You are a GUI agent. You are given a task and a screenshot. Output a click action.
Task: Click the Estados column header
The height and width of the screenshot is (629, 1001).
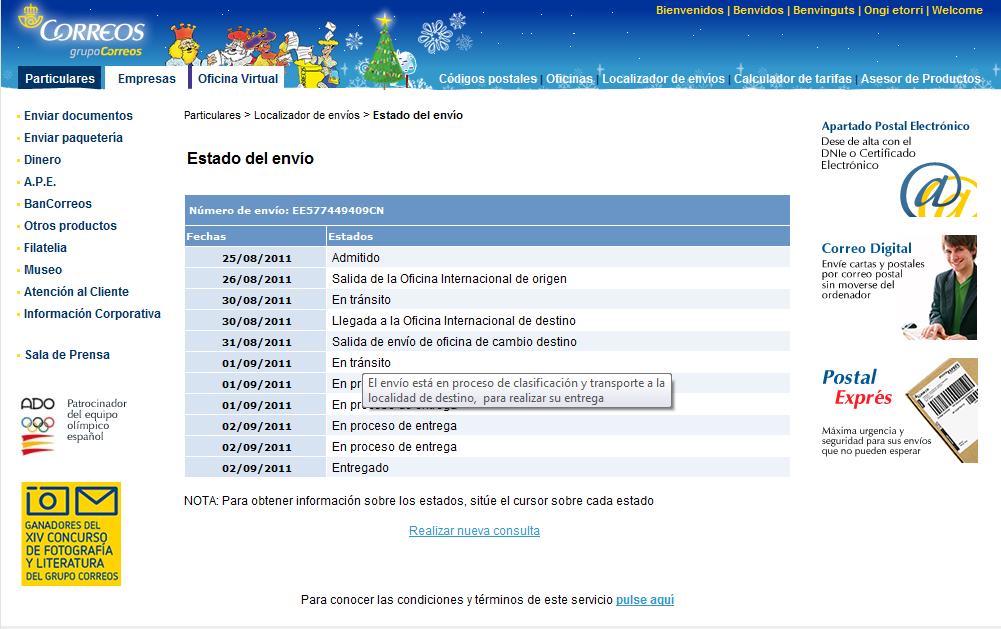558,236
